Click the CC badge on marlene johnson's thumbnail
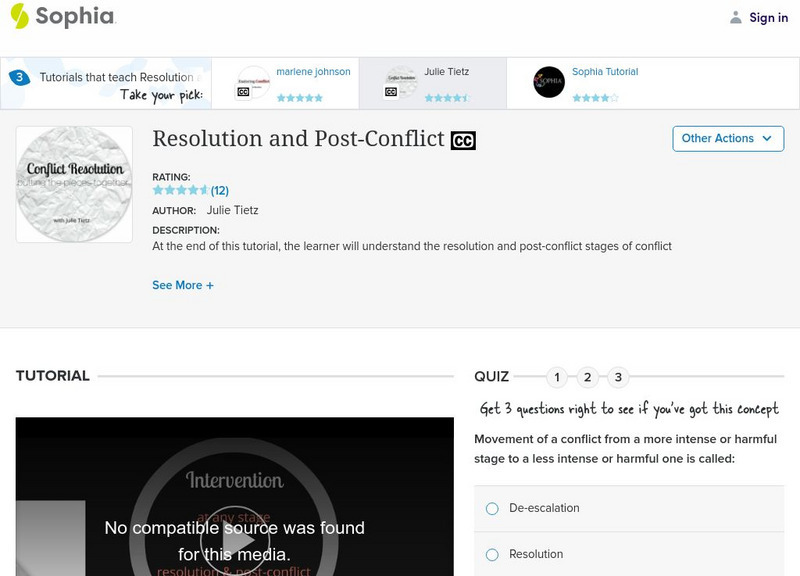This screenshot has height=576, width=800. (243, 92)
